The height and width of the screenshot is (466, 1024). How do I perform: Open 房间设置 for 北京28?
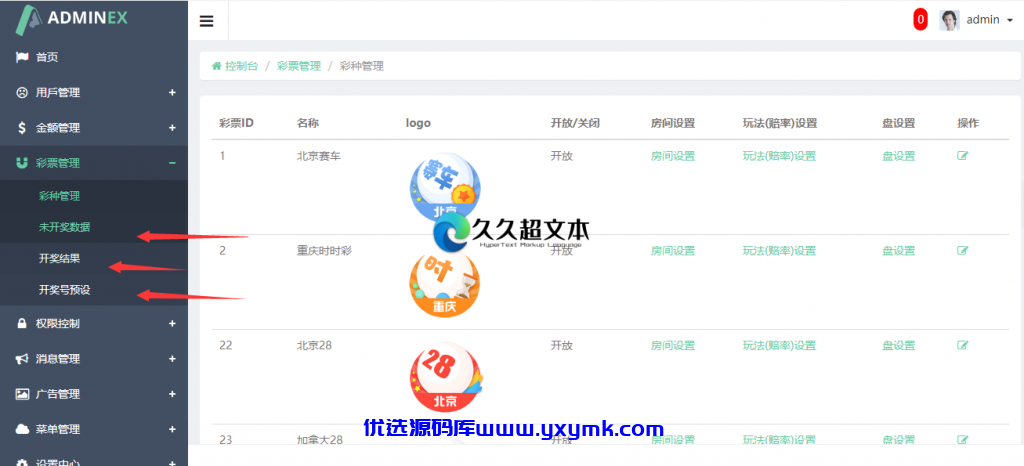click(x=673, y=345)
